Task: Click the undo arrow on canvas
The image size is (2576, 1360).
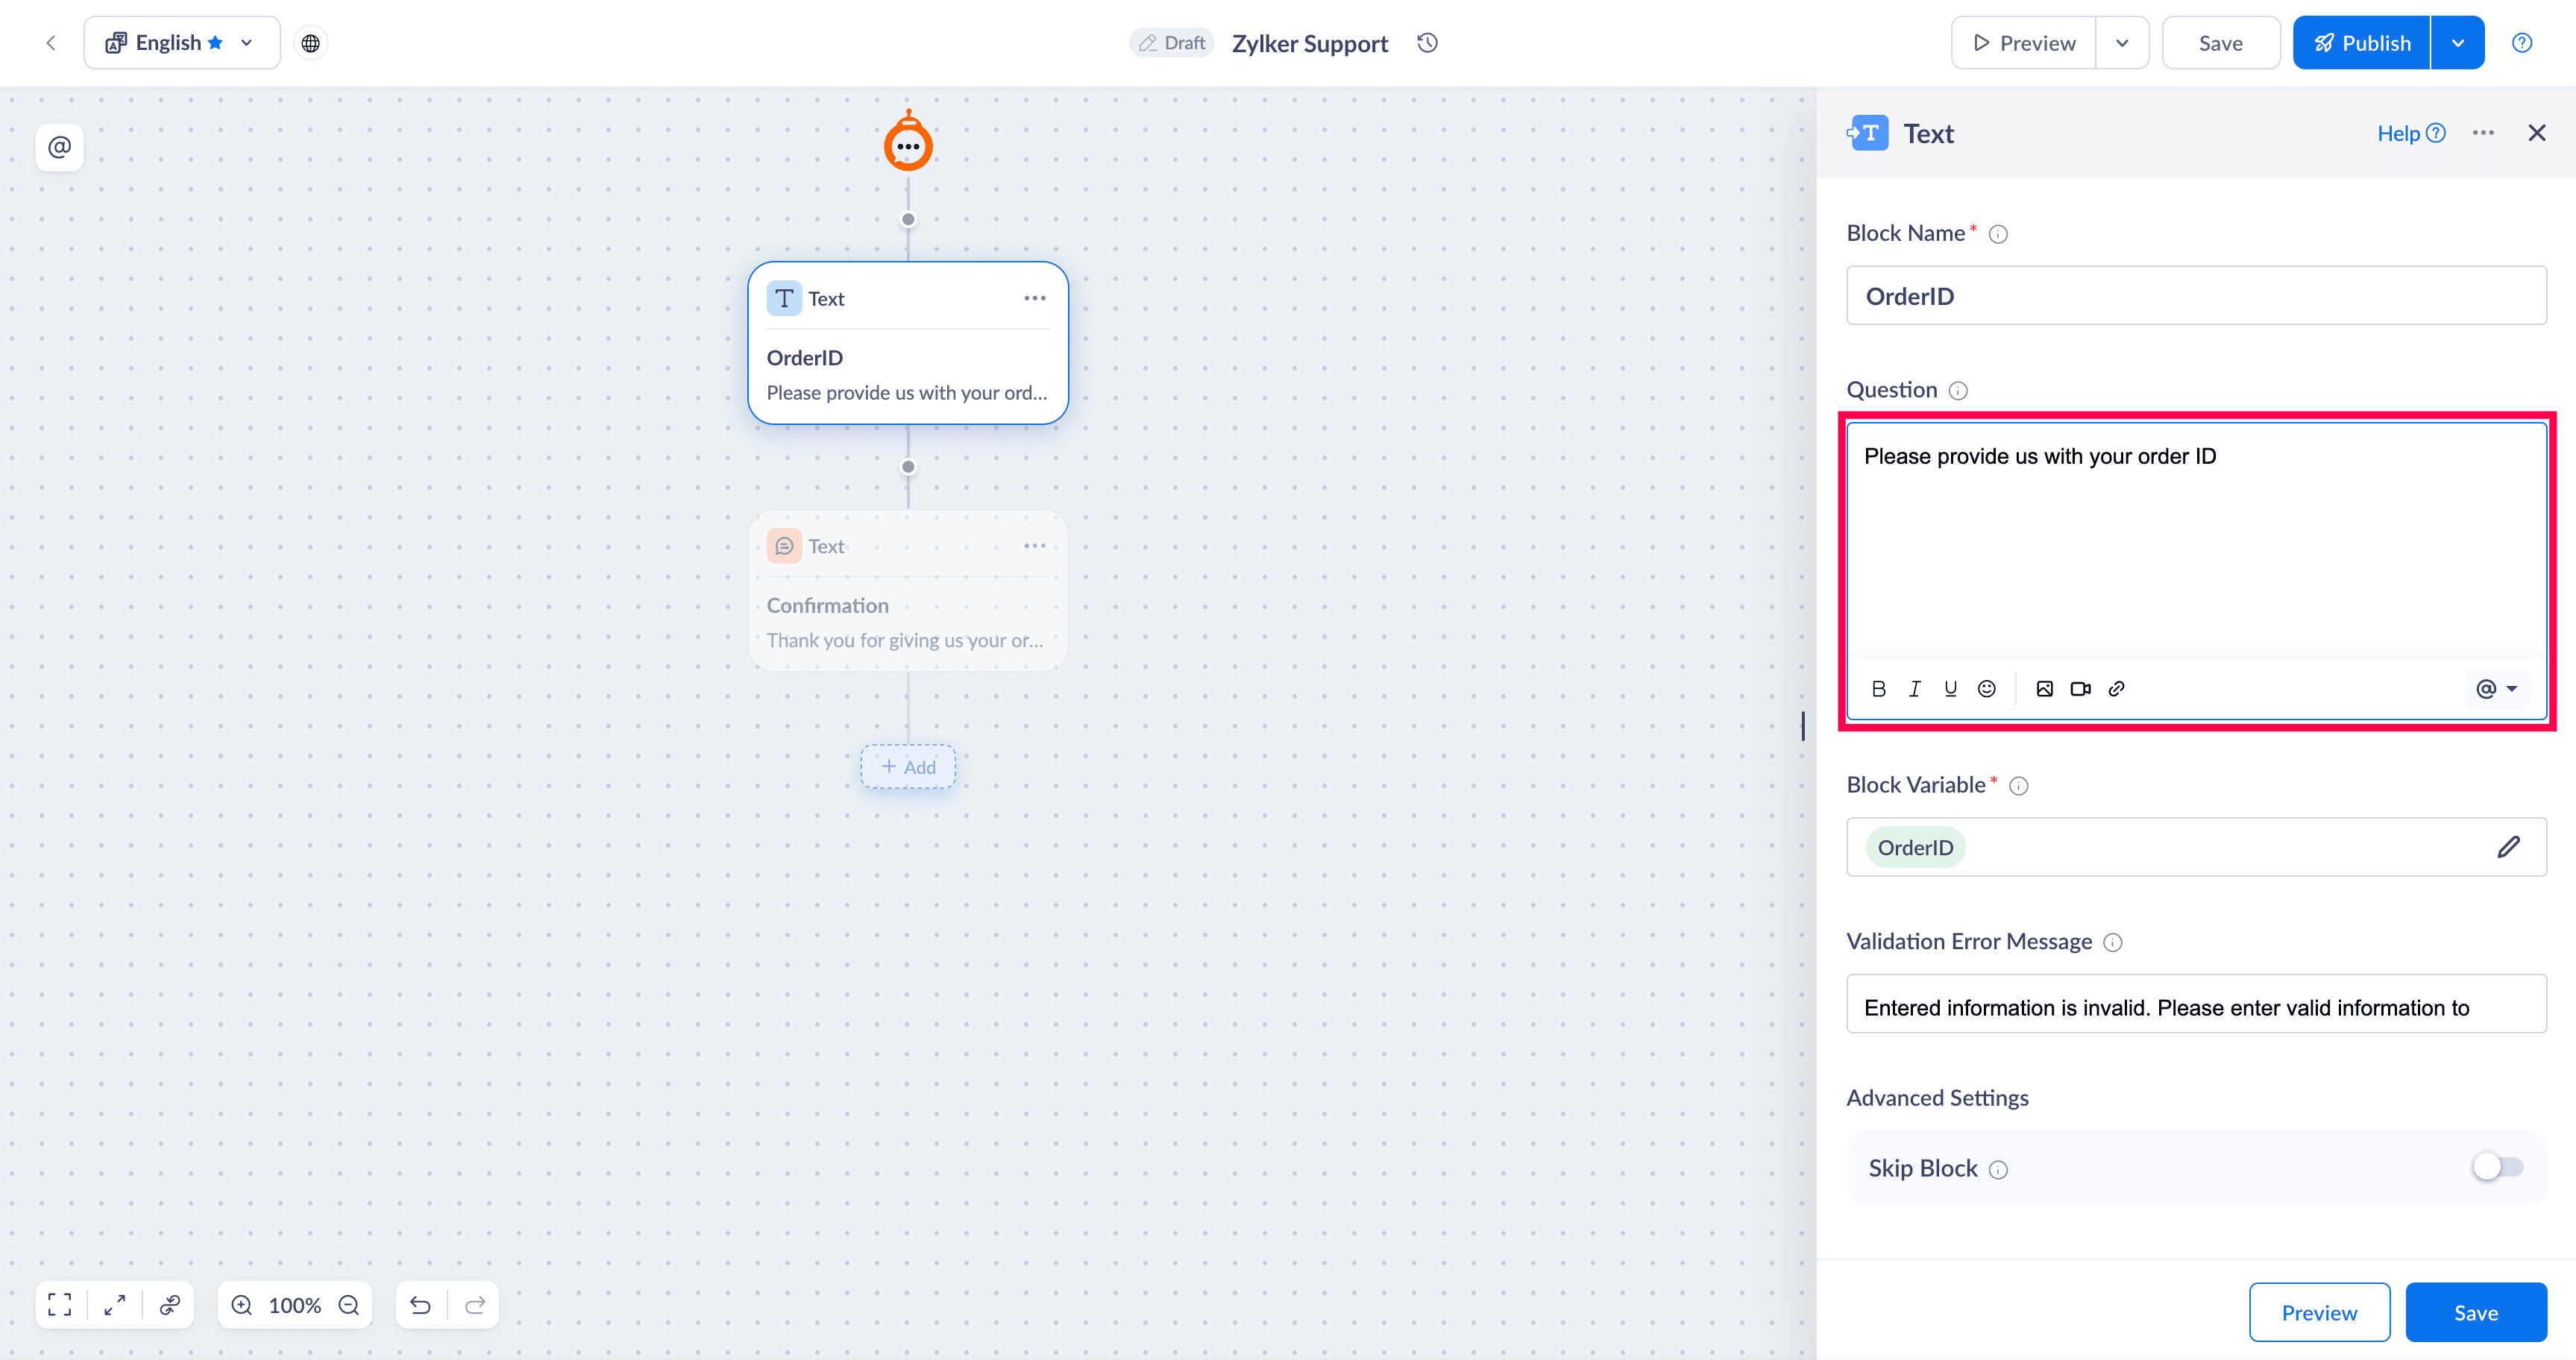Action: pyautogui.click(x=420, y=1305)
